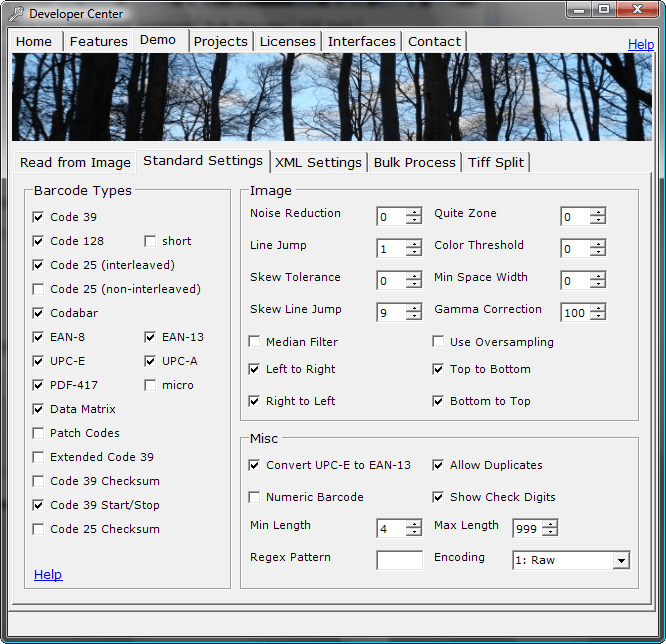Go to the Licenses tab
This screenshot has width=666, height=644.
point(288,42)
